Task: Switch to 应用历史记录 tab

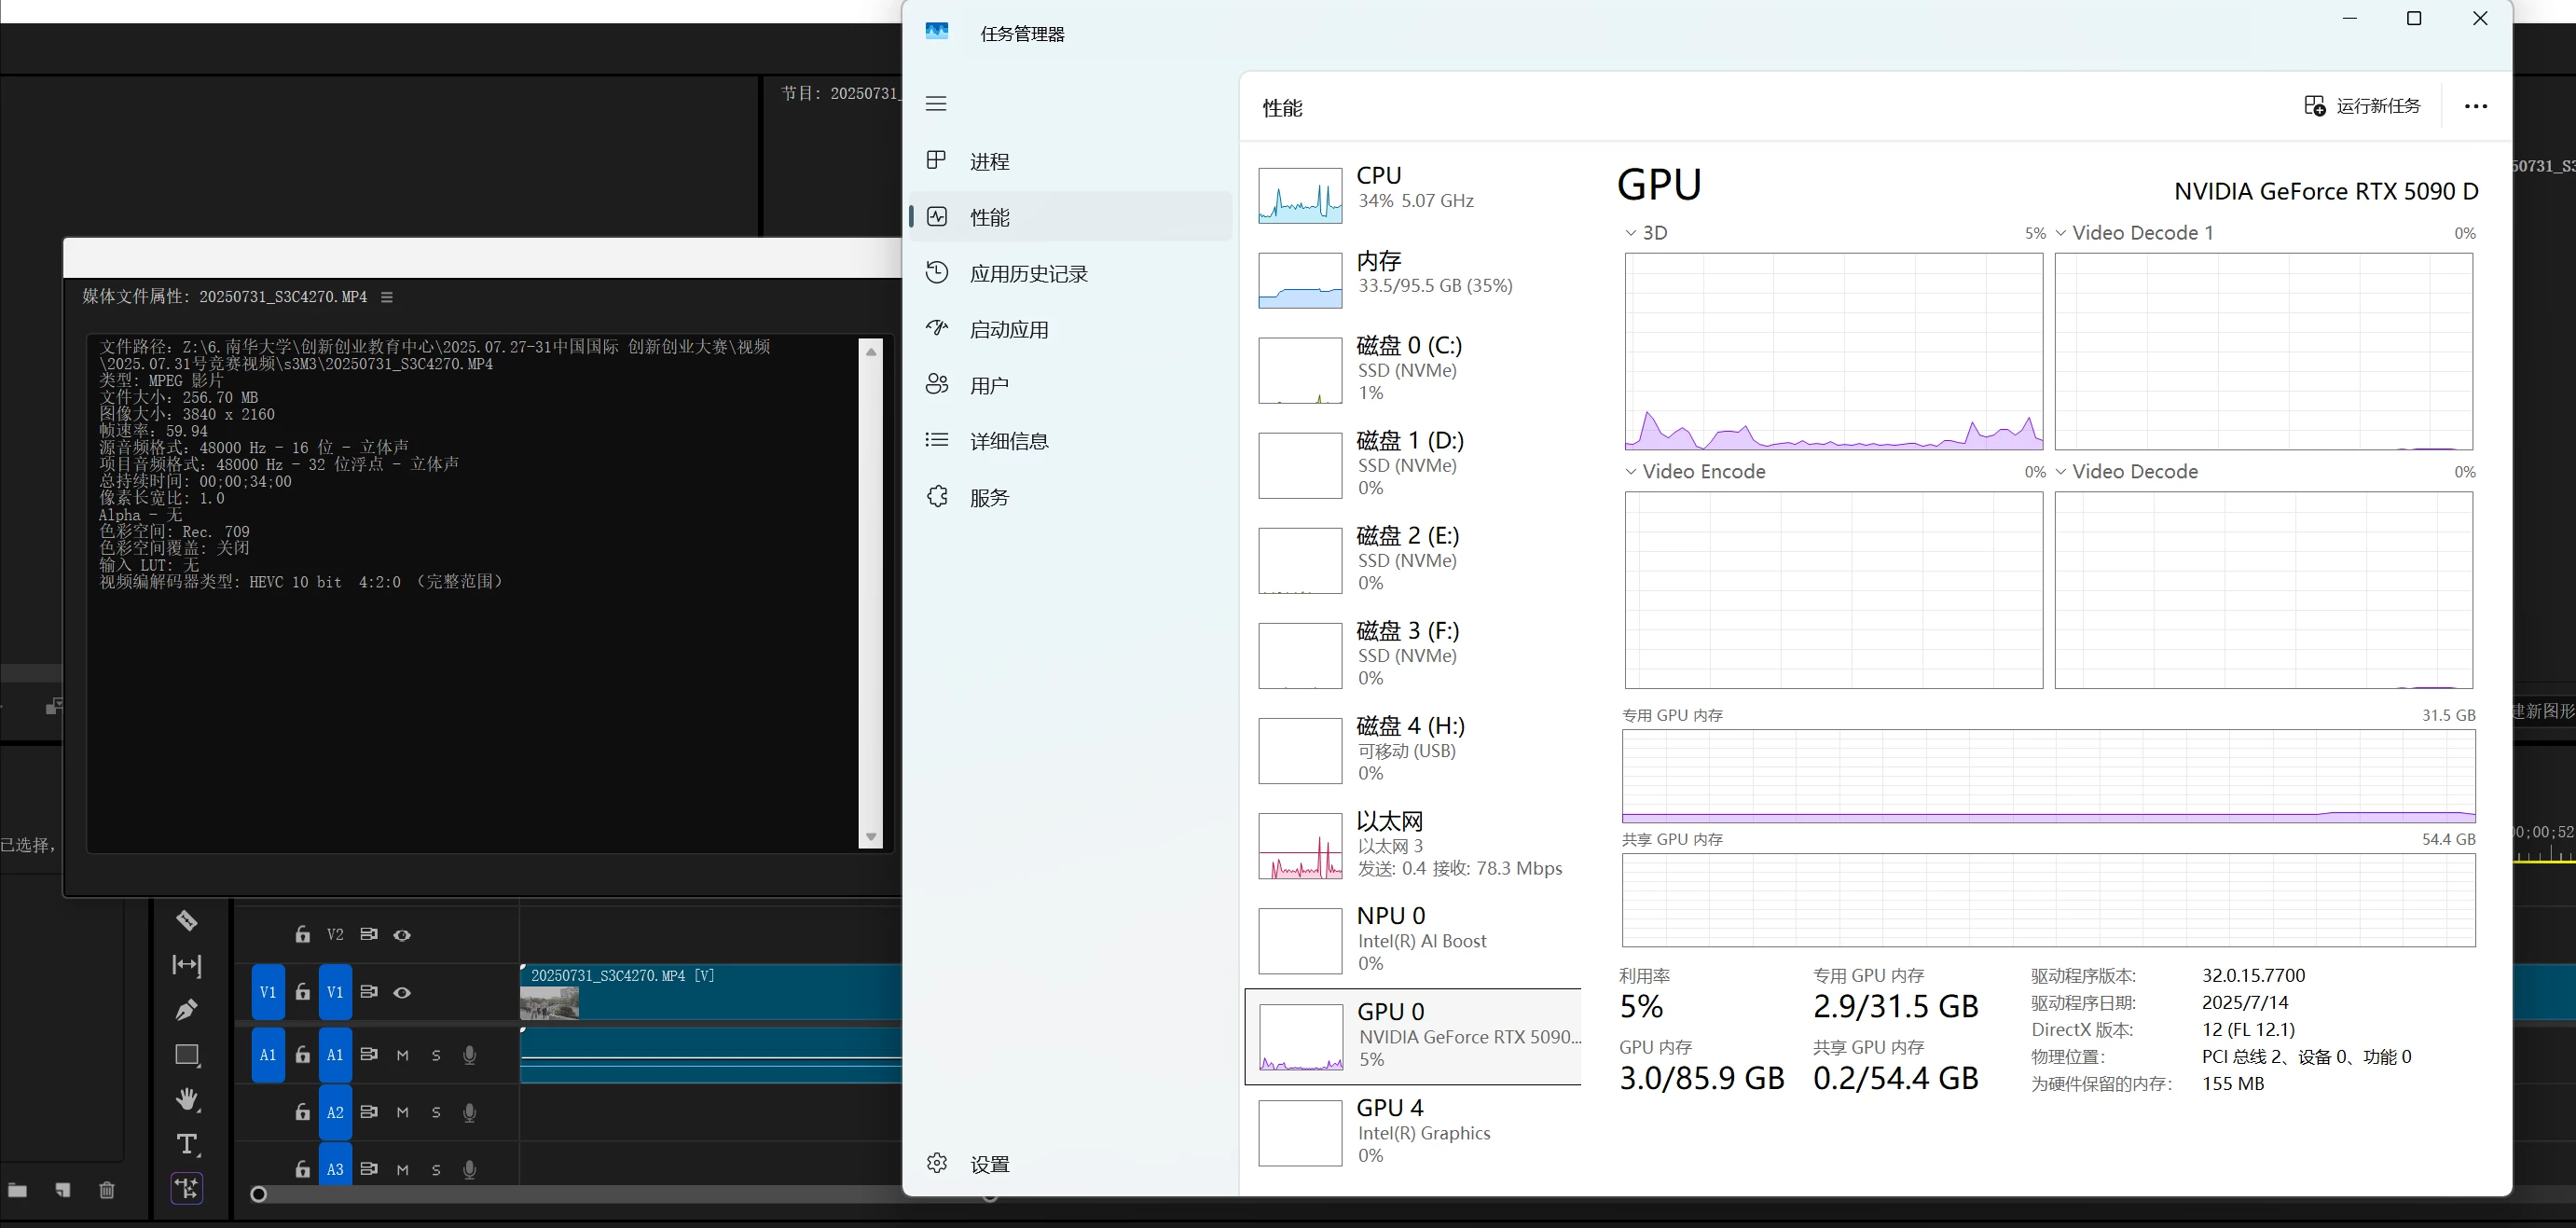Action: (x=1027, y=274)
